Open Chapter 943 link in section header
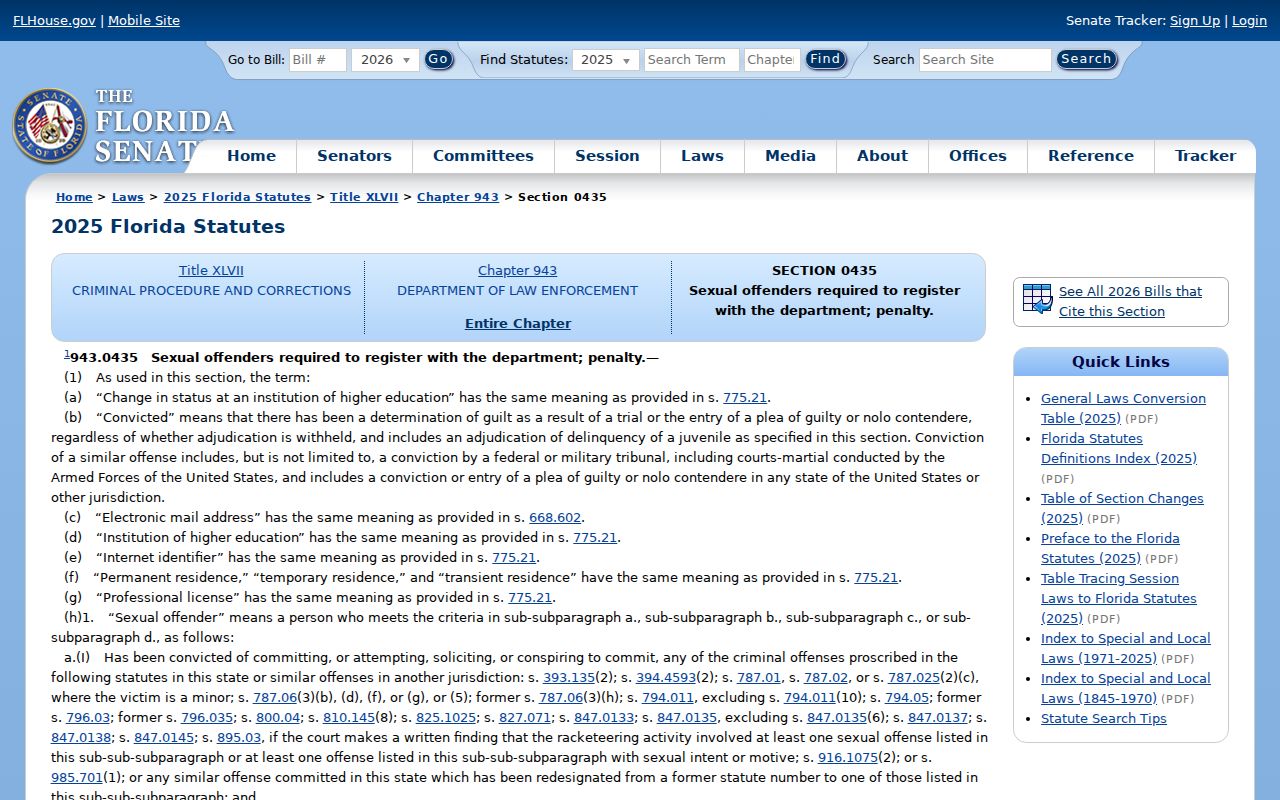Screen dimensions: 1280x800 click(517, 270)
